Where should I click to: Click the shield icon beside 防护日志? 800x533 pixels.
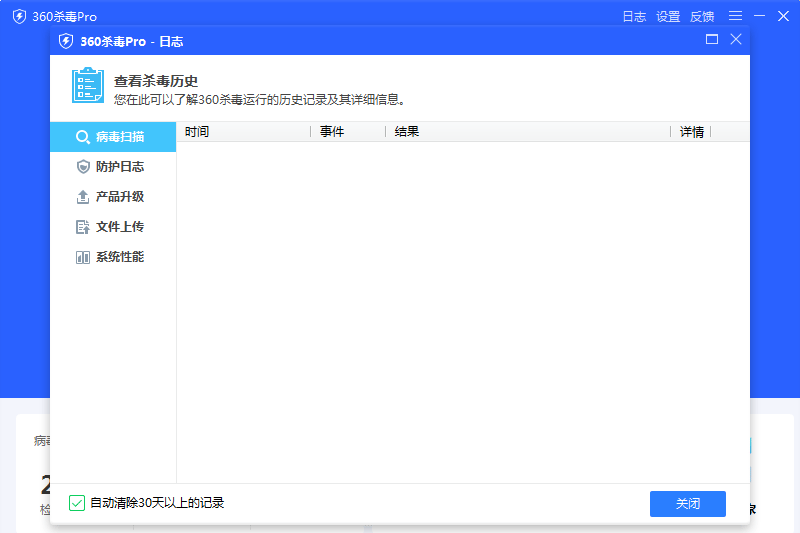click(x=83, y=167)
